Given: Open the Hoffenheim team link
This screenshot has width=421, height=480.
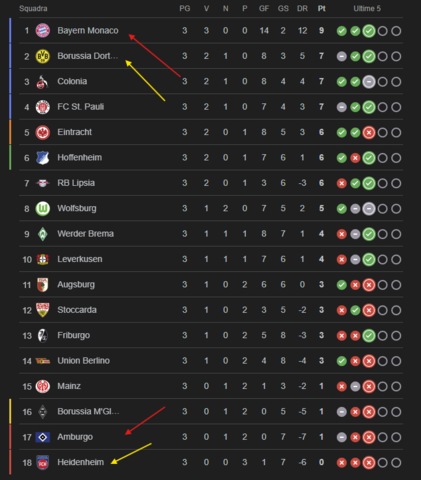Looking at the screenshot, I should pos(80,157).
